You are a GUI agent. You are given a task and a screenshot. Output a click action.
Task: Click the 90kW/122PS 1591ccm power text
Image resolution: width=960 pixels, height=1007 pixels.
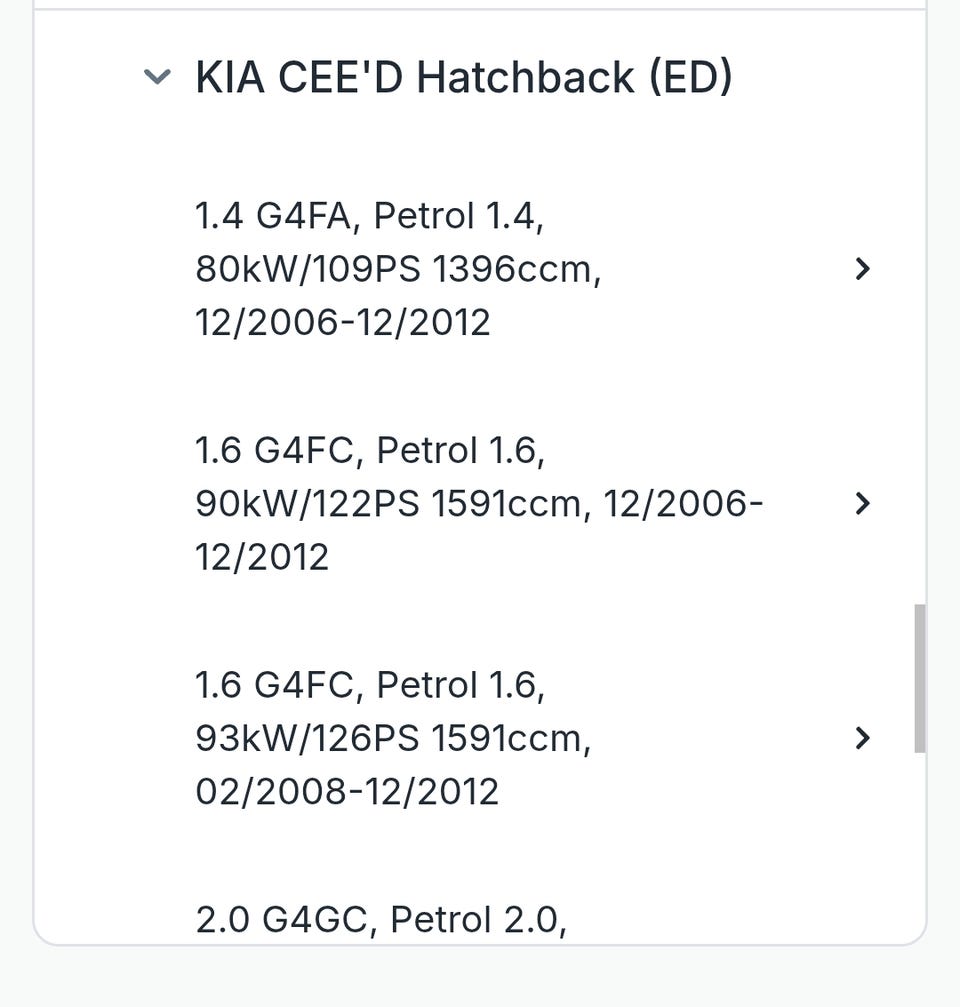(388, 504)
